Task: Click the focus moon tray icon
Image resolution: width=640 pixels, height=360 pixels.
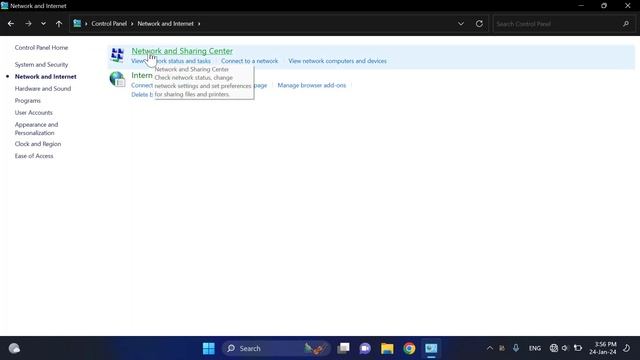Action: [627, 348]
